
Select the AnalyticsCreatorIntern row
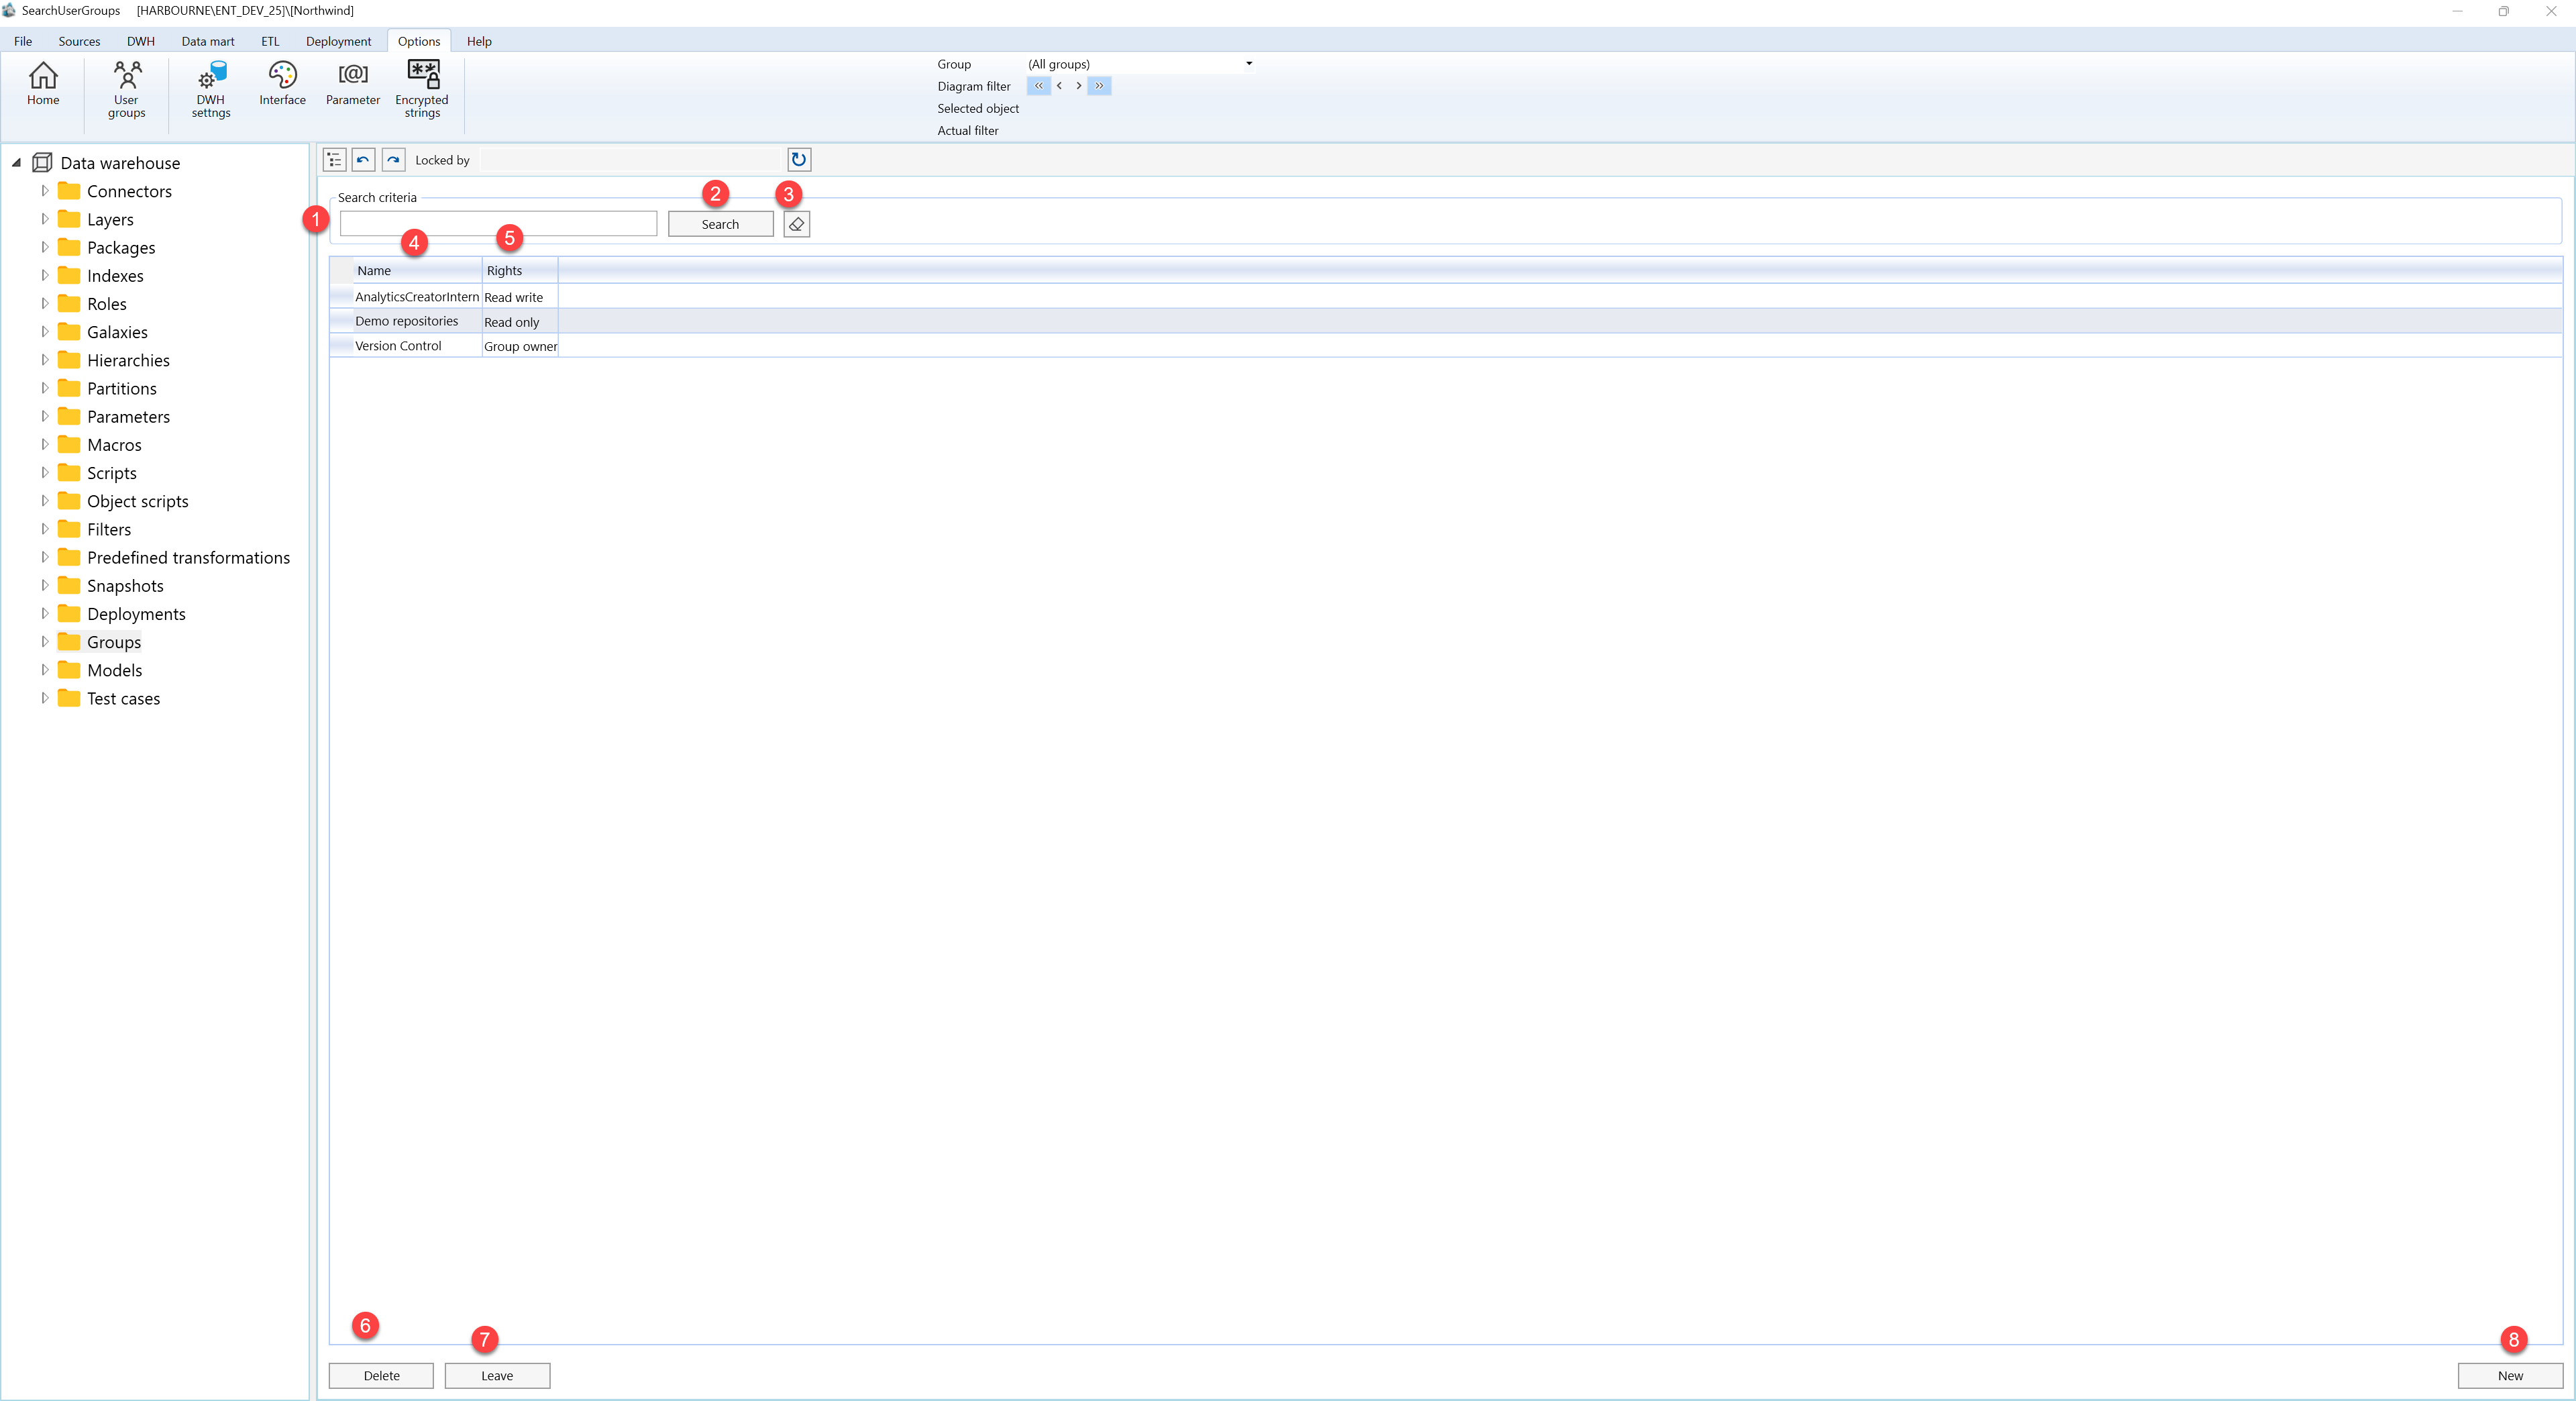(1445, 297)
